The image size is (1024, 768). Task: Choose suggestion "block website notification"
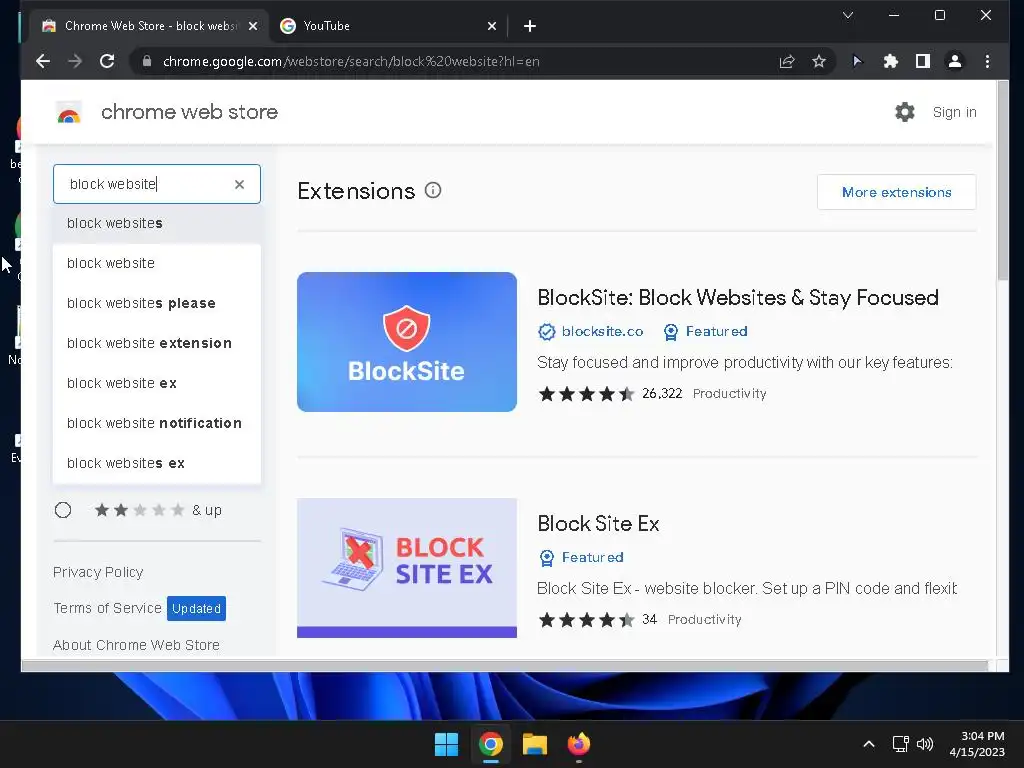click(x=157, y=423)
